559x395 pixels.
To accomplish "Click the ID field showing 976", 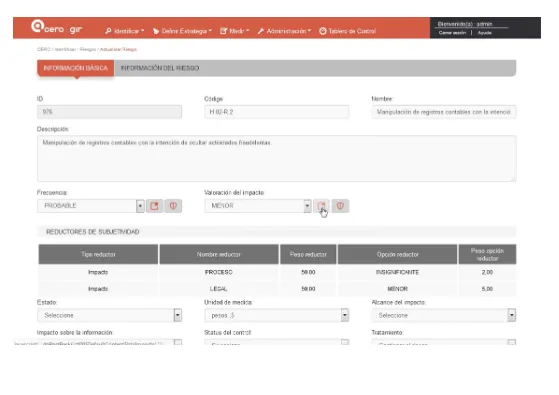I will [x=109, y=112].
